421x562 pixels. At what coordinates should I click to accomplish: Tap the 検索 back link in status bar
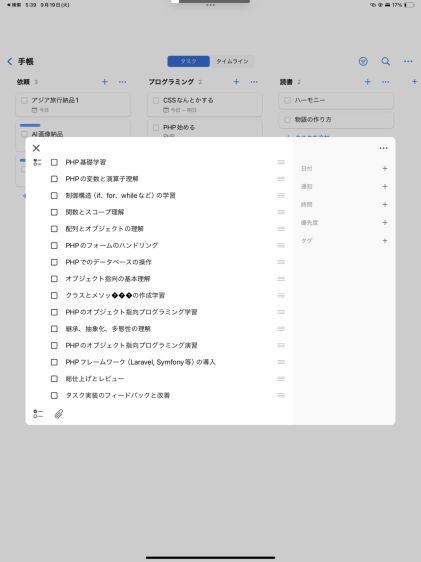click(14, 5)
